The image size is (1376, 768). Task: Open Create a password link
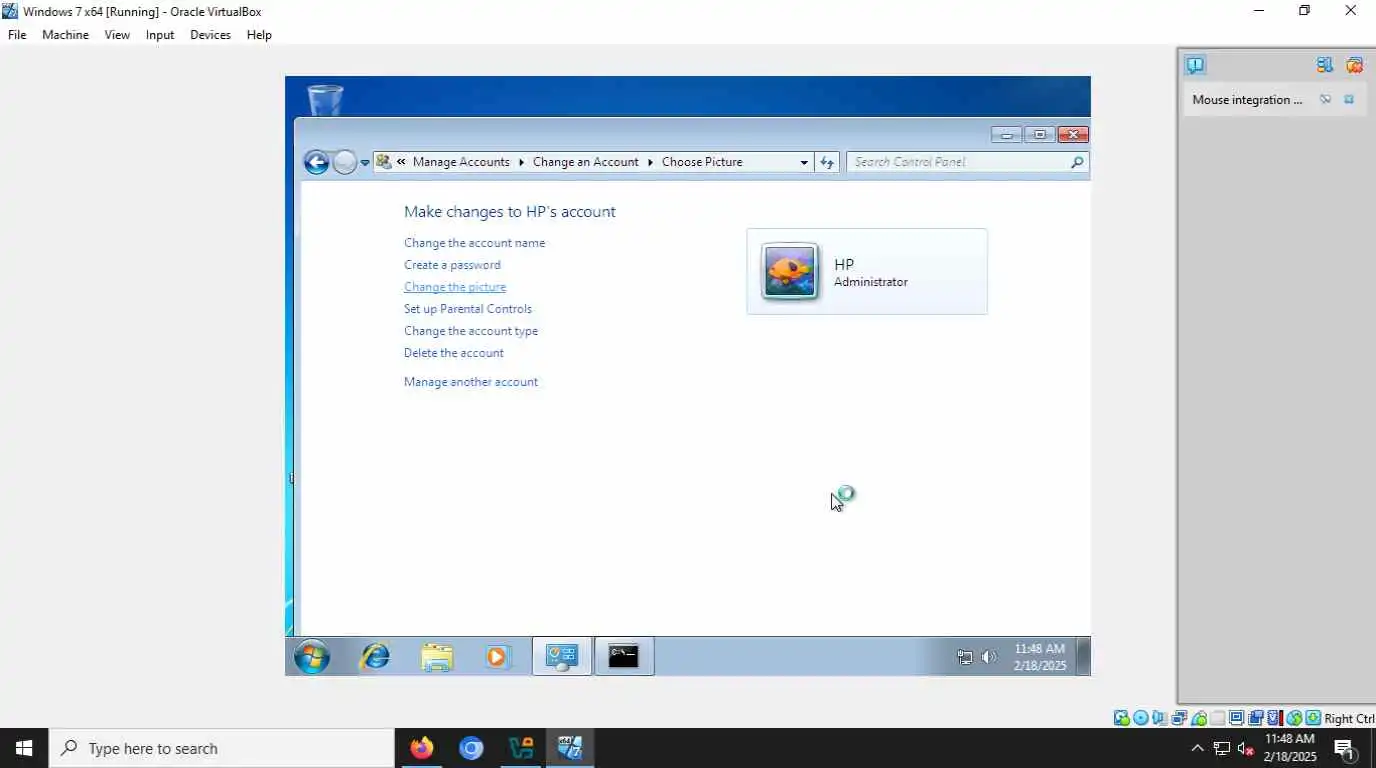tap(452, 265)
